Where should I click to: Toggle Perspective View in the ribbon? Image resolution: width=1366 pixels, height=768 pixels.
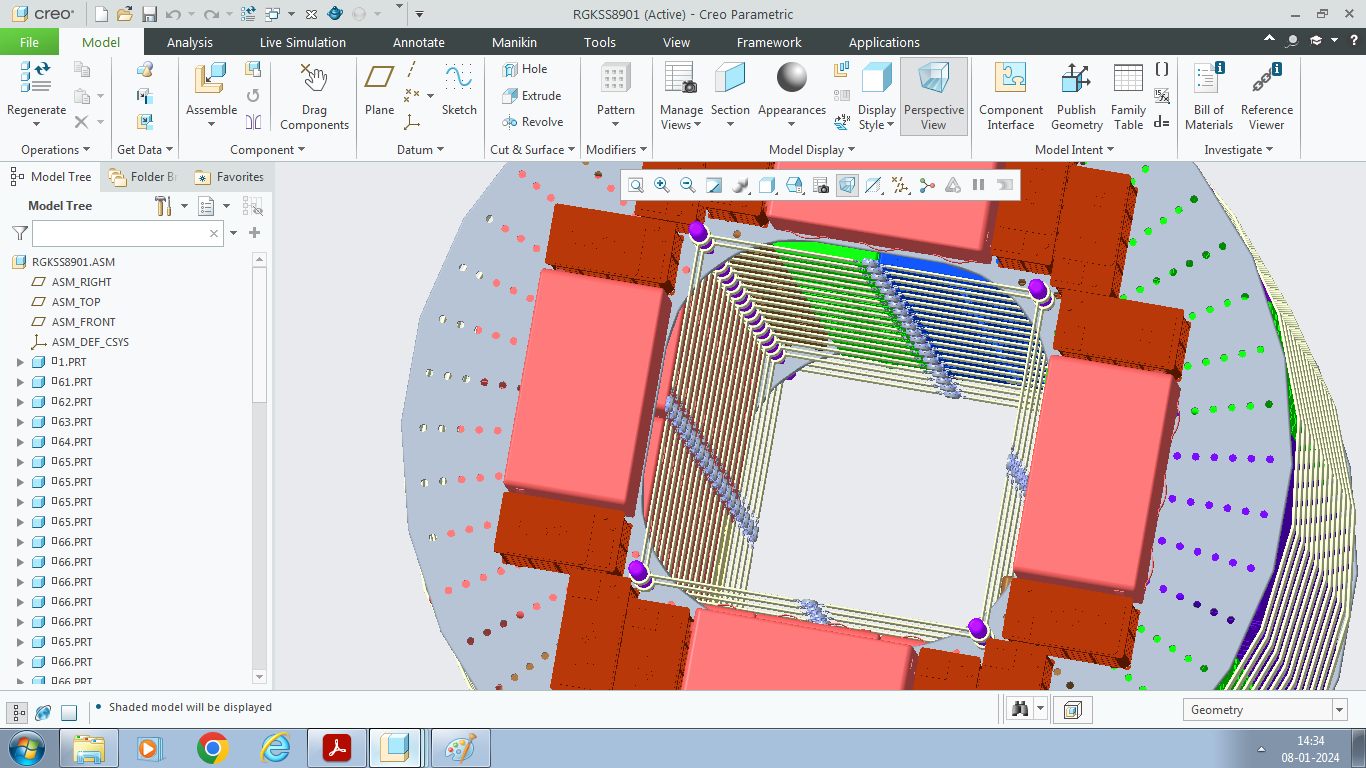[934, 96]
